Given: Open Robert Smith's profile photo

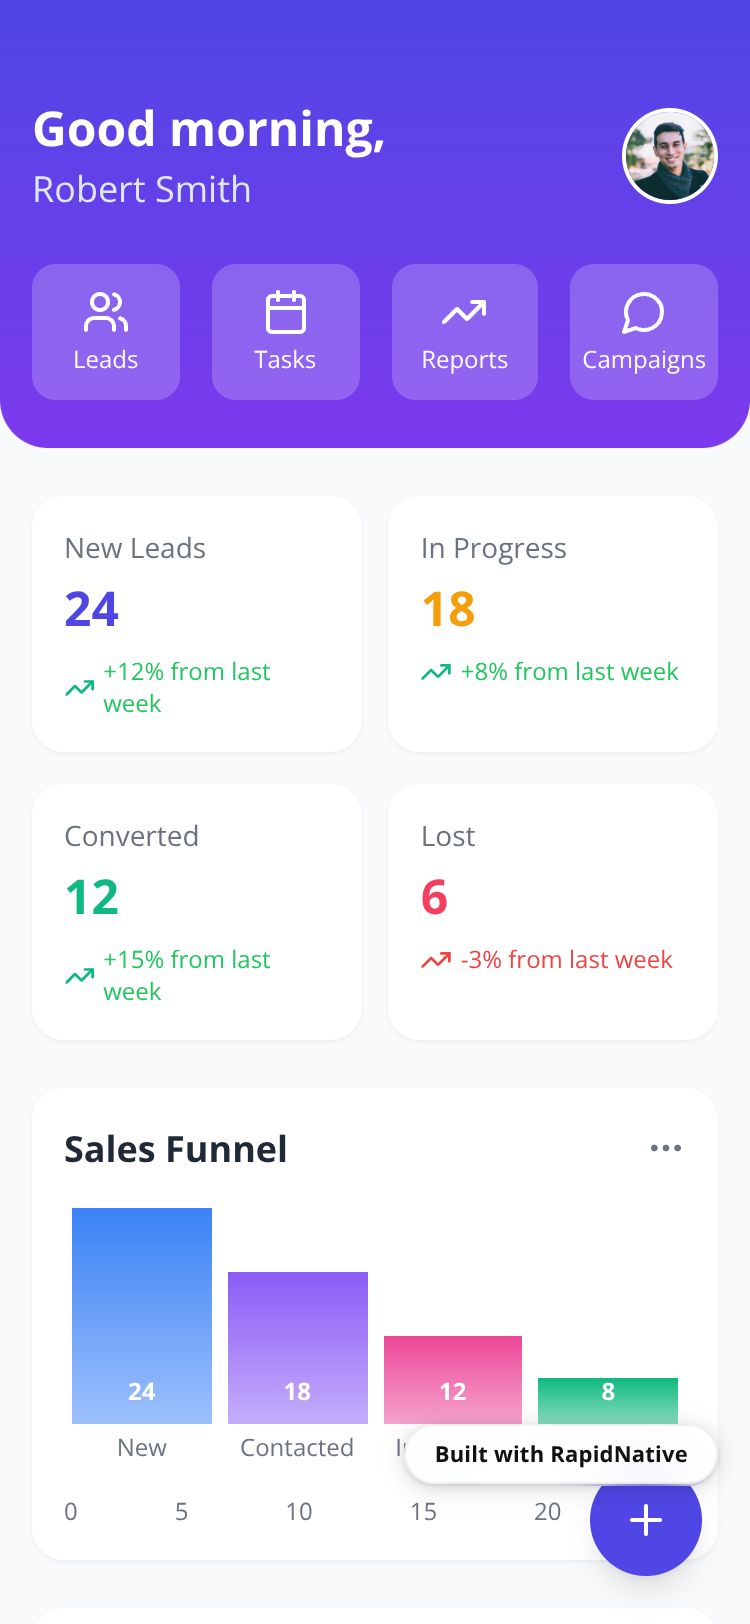Looking at the screenshot, I should (669, 156).
